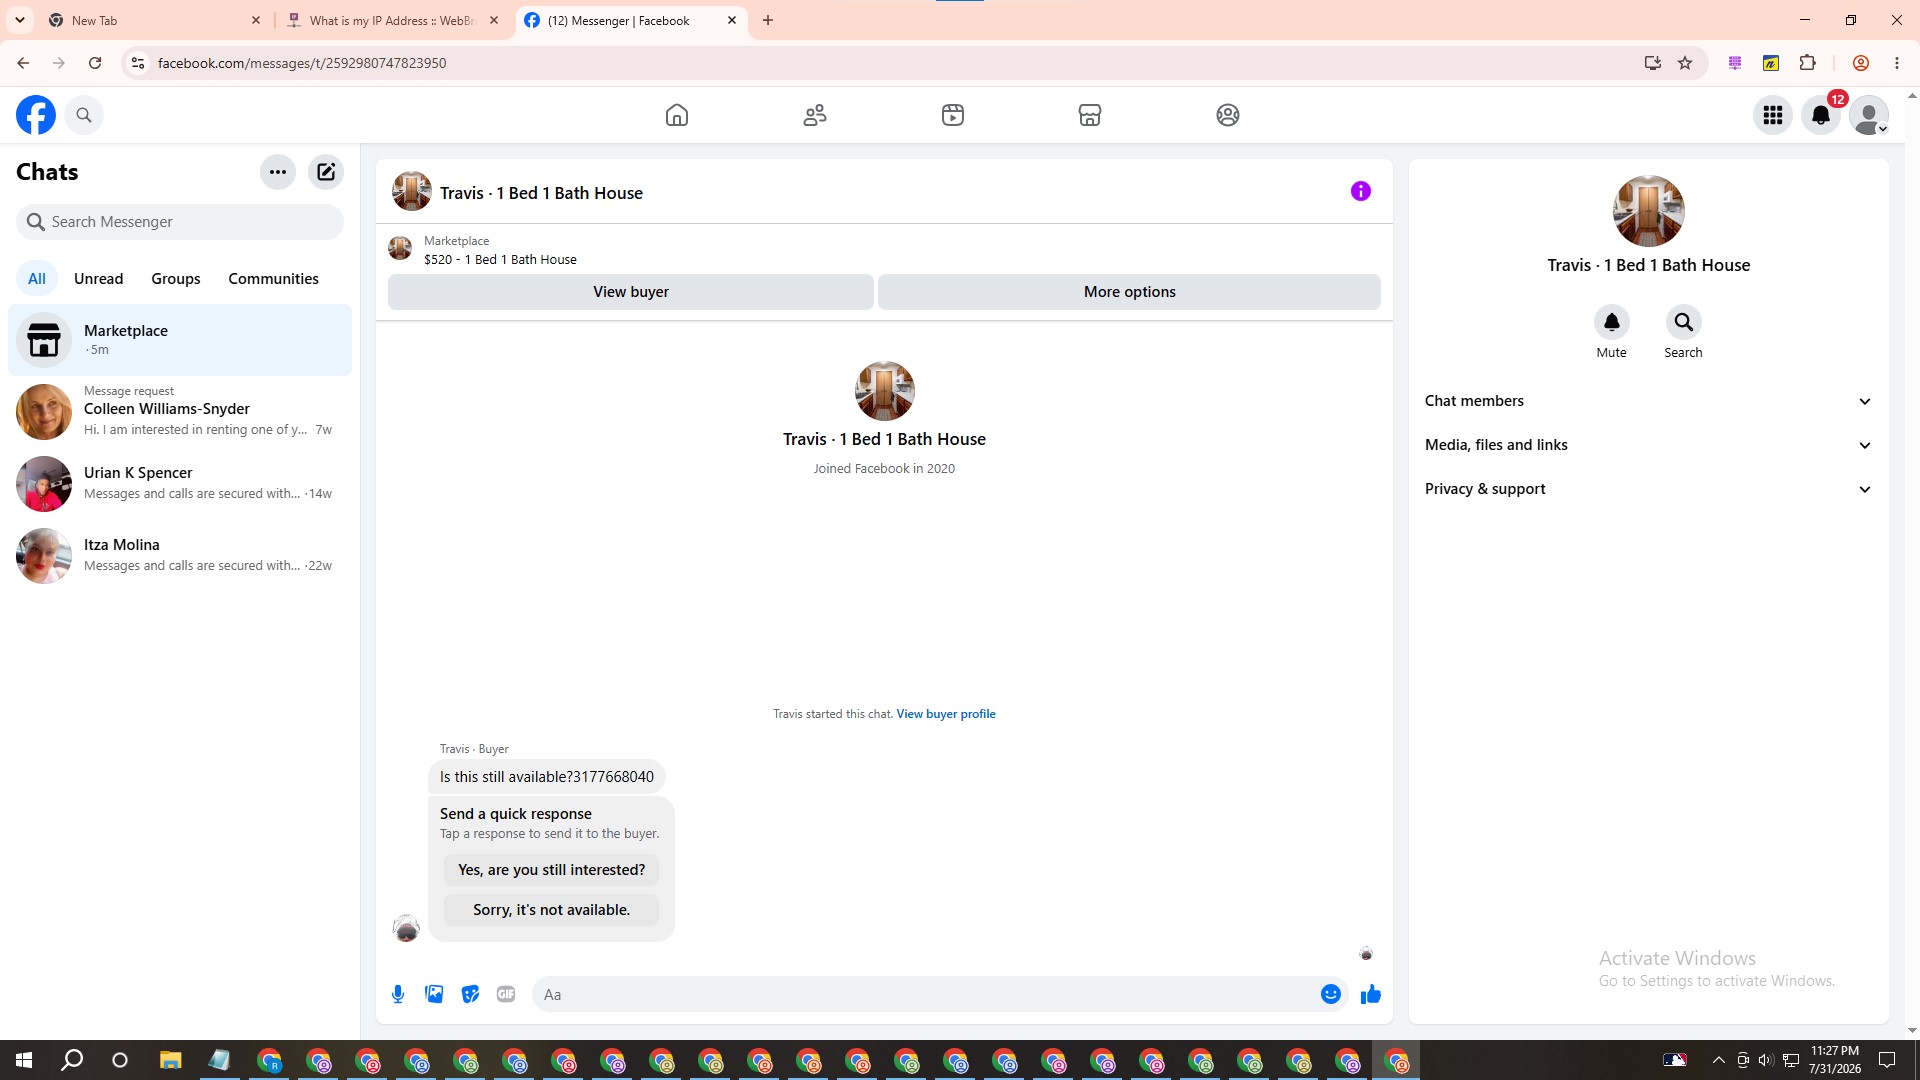1920x1080 pixels.
Task: Open File Explorer from taskbar
Action: (170, 1060)
